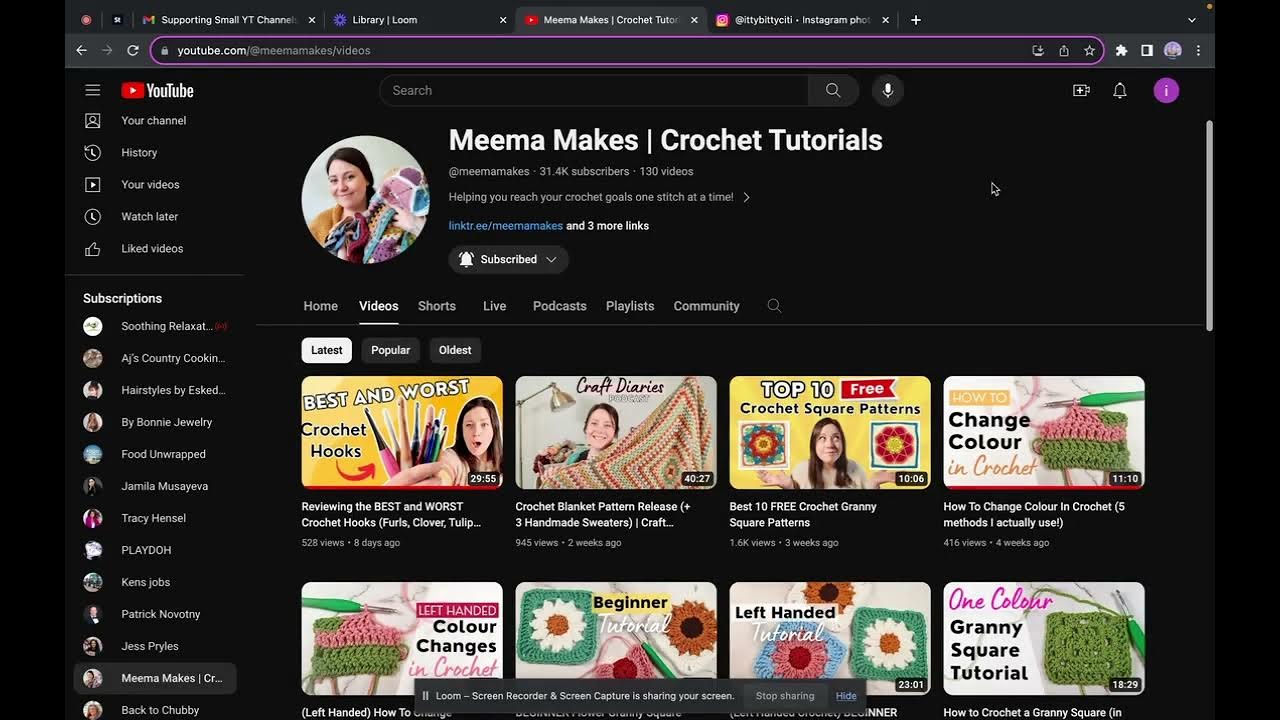Switch to the Shorts channel tab
Viewport: 1280px width, 720px height.
coord(437,306)
